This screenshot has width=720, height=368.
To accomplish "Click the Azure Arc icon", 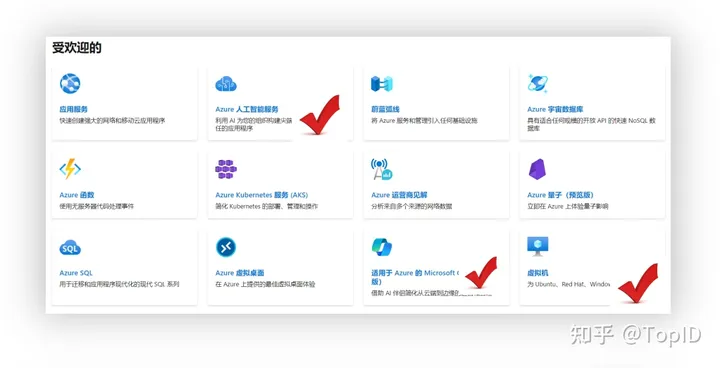I will 382,84.
